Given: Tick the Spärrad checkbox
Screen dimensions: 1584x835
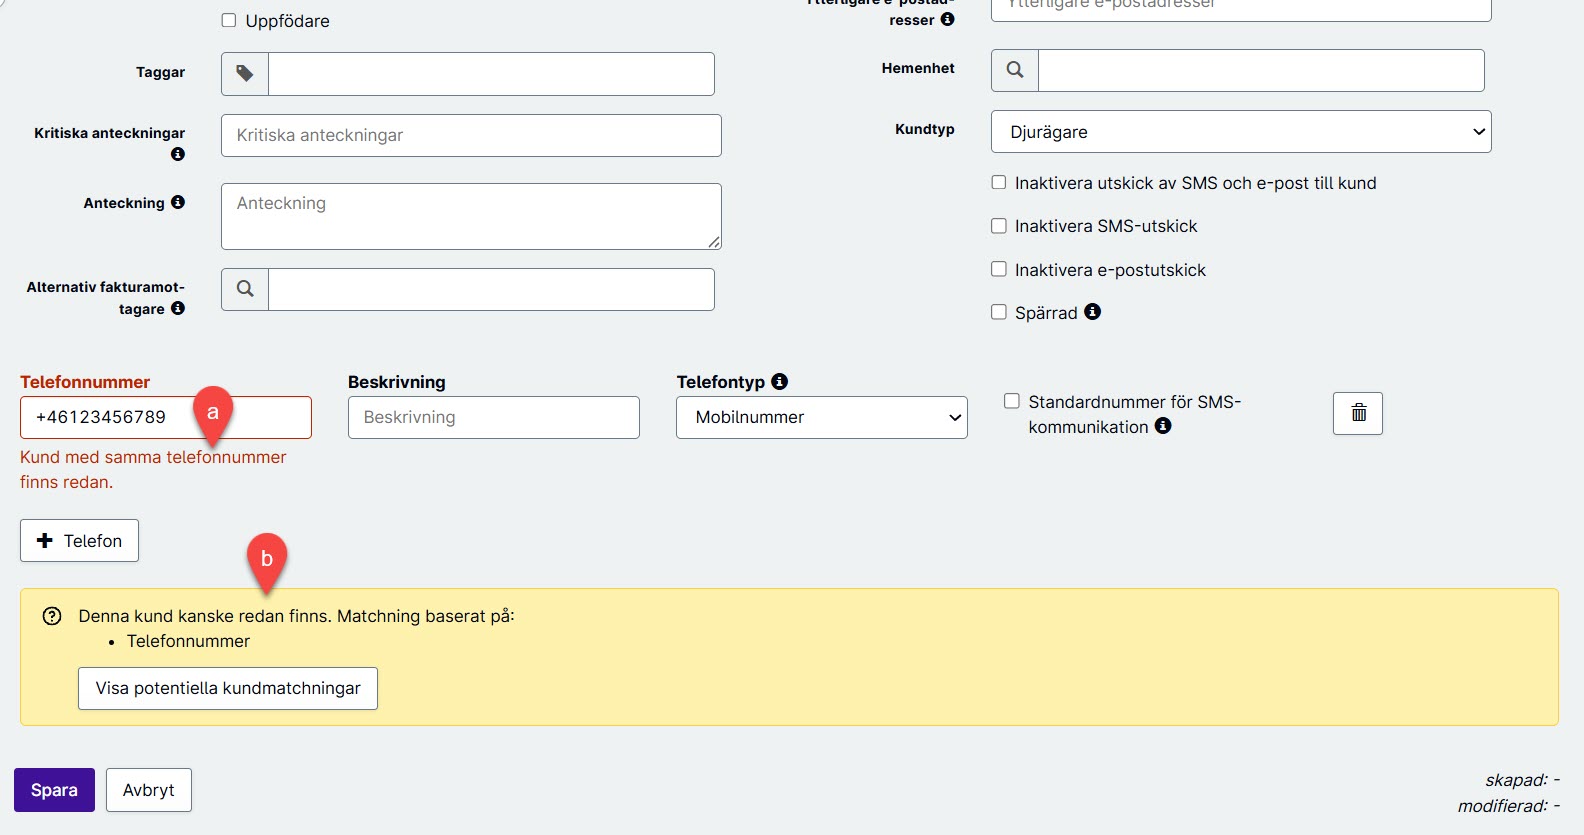Looking at the screenshot, I should point(999,312).
